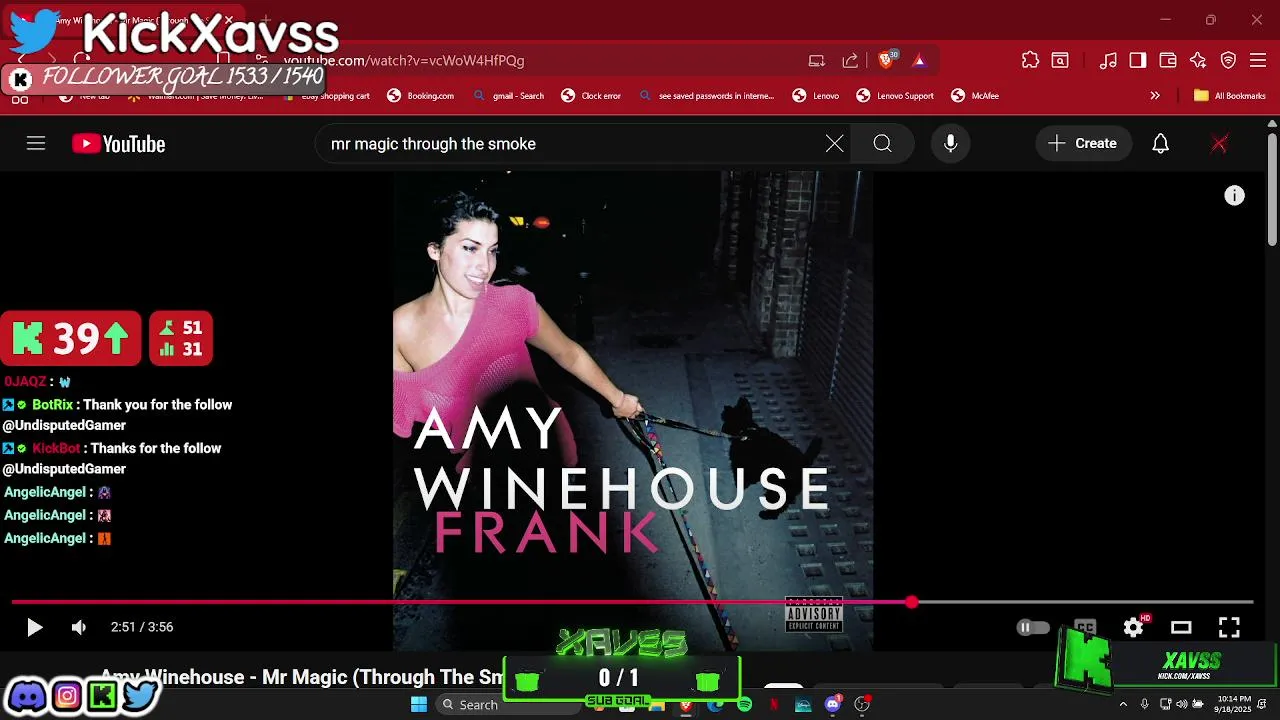Clear the YouTube search query
Viewport: 1280px width, 720px height.
(x=834, y=144)
